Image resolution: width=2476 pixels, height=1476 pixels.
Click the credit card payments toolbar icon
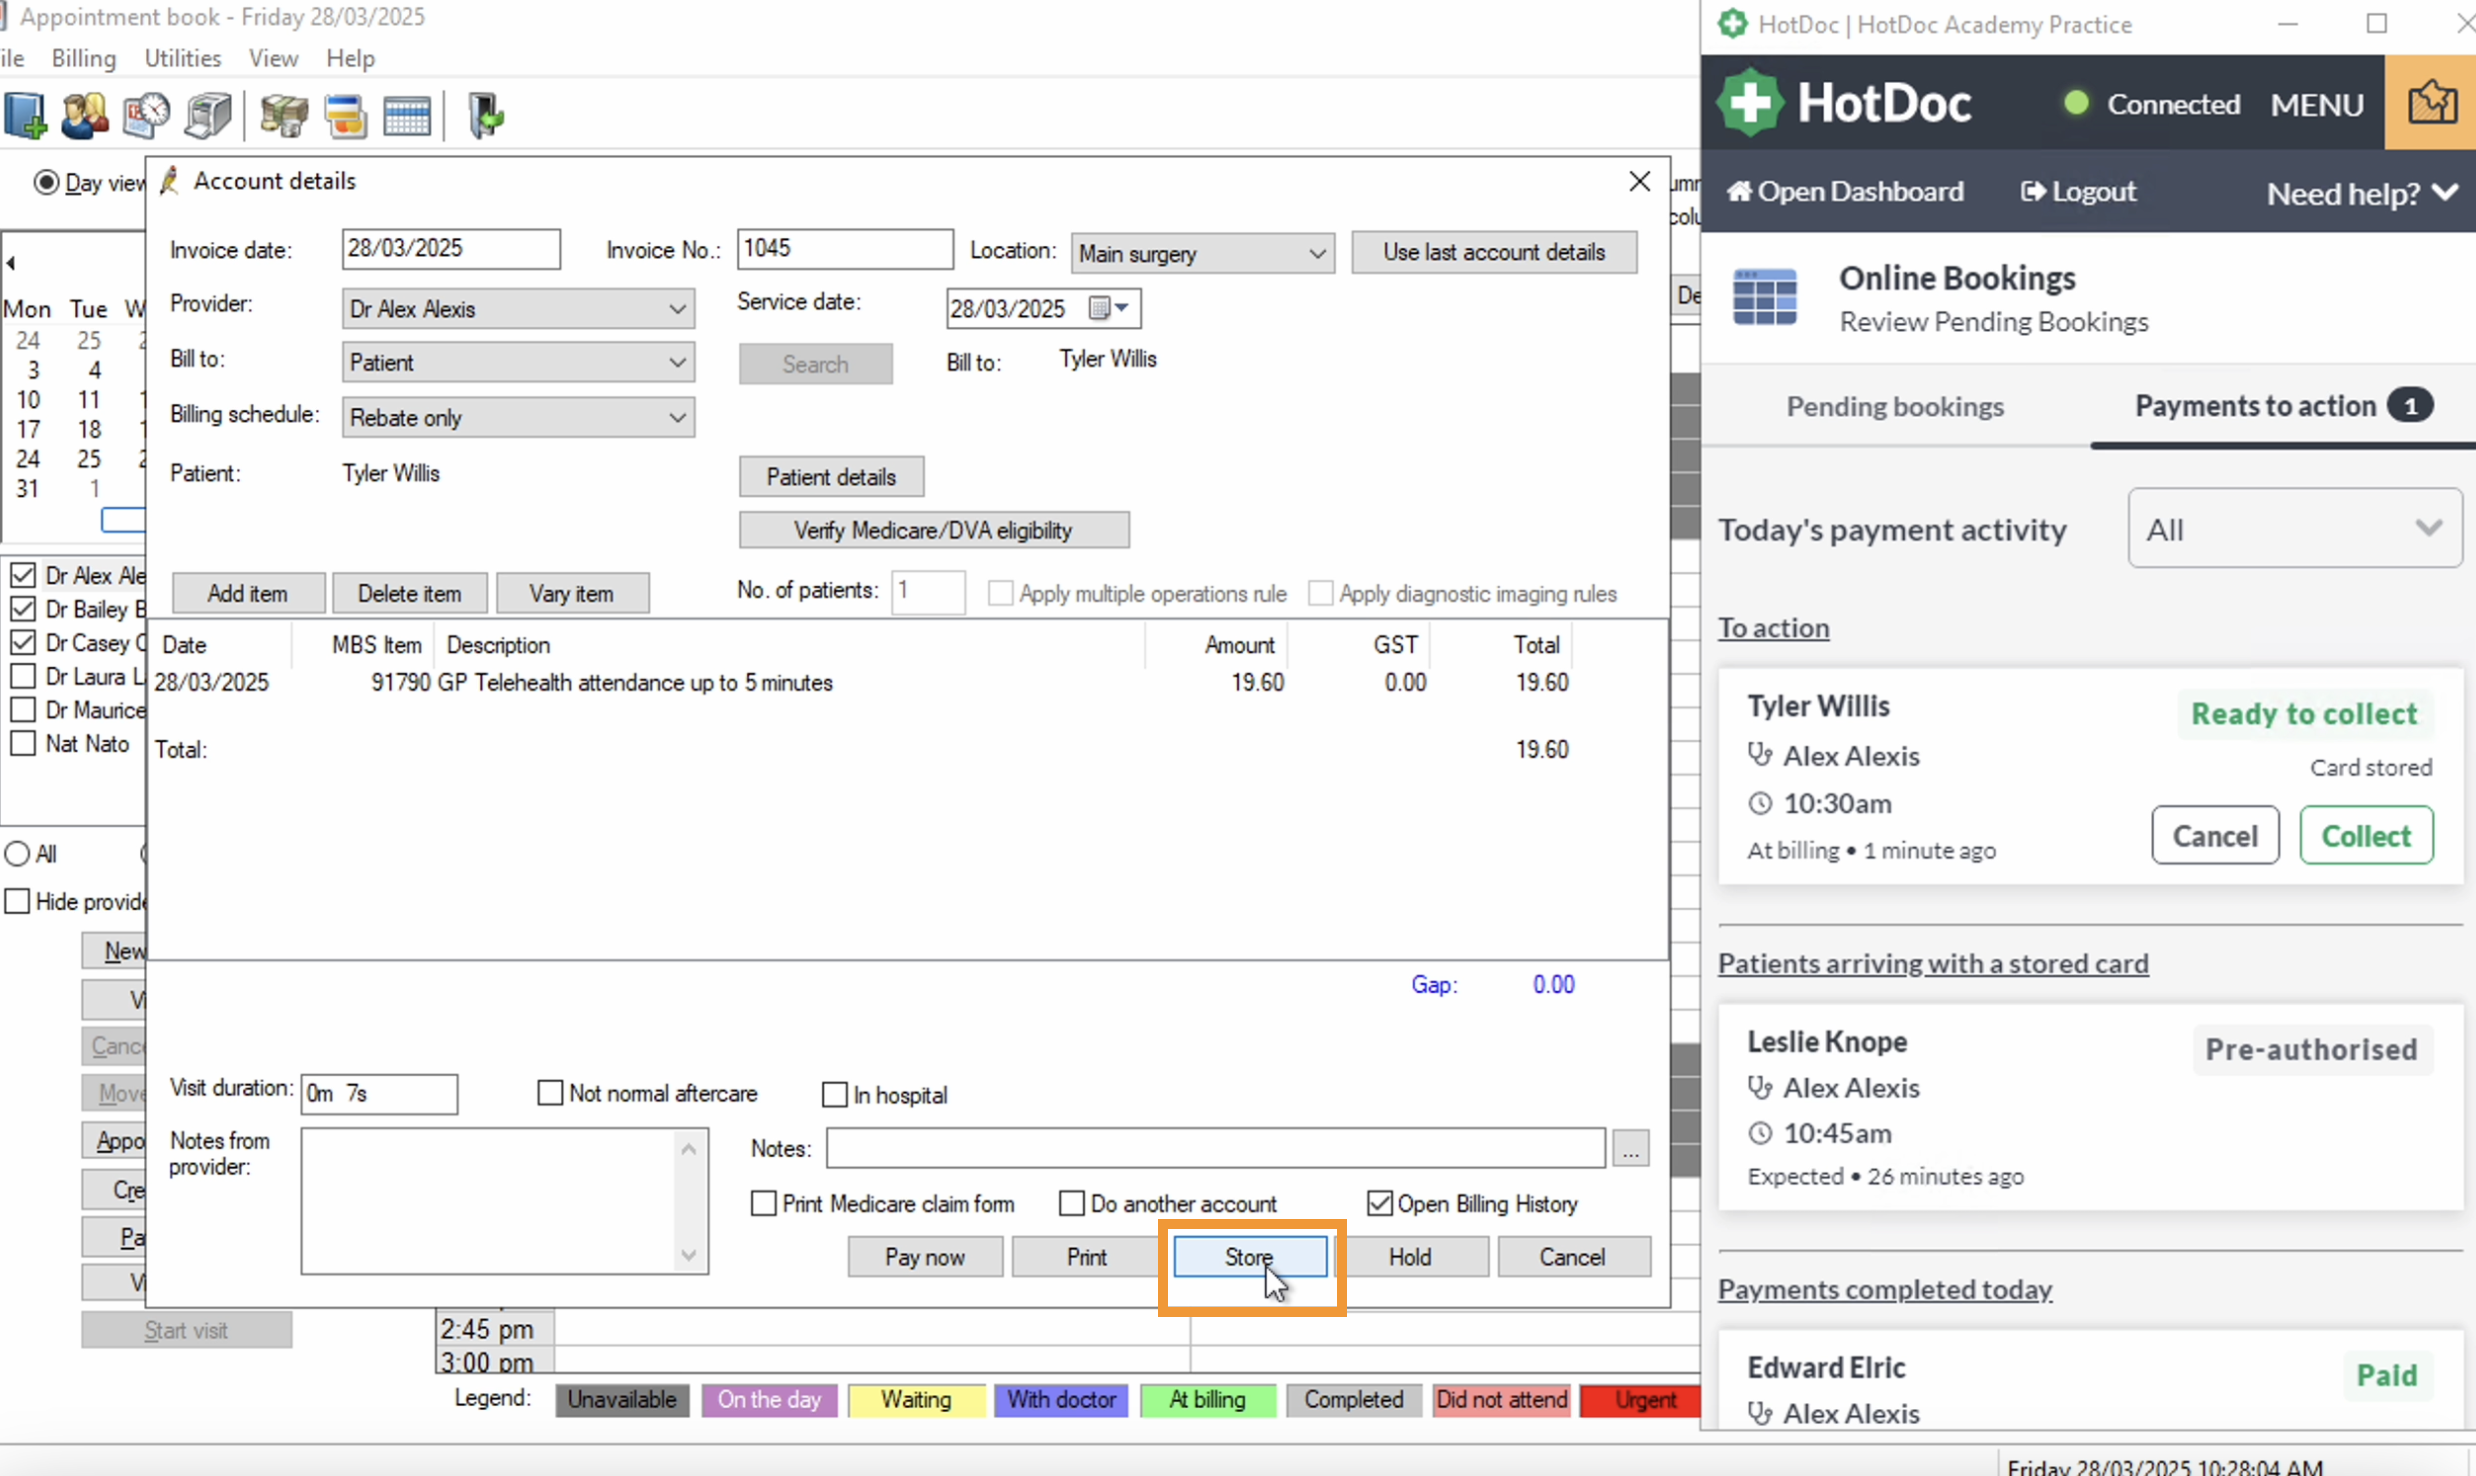tap(346, 116)
